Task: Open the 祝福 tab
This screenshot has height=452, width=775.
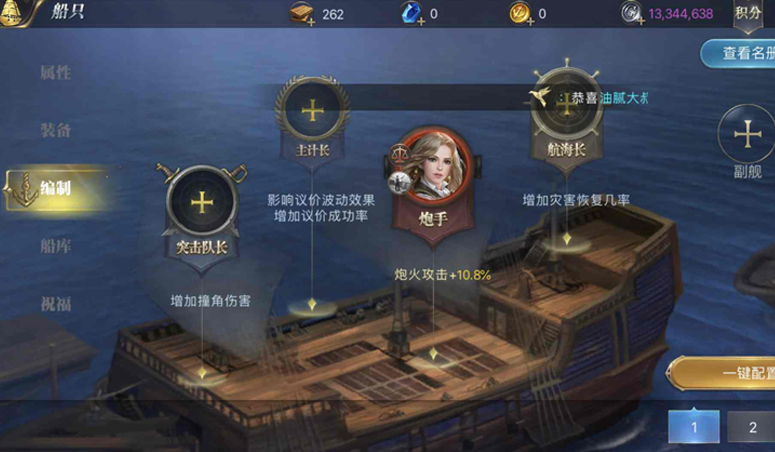Action: point(55,304)
